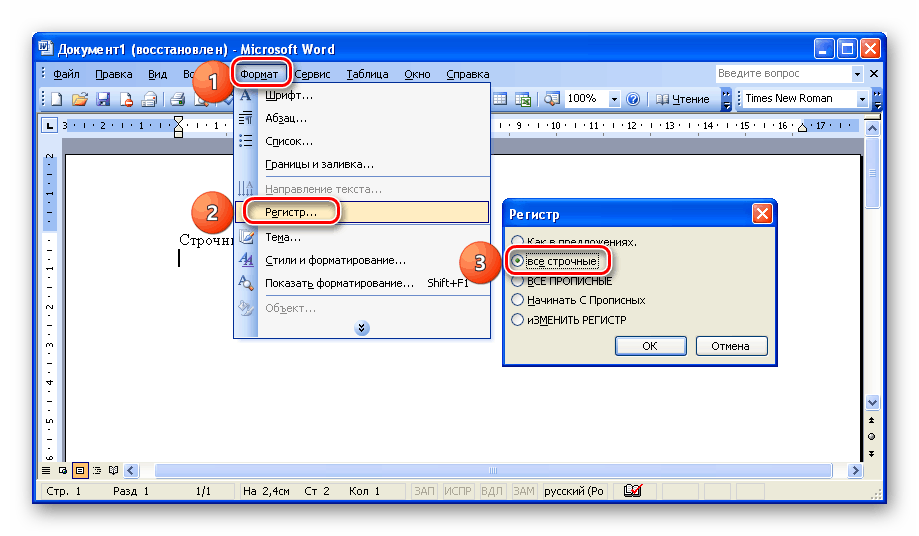Click the Print icon in toolbar
This screenshot has height=536, width=919.
[177, 99]
